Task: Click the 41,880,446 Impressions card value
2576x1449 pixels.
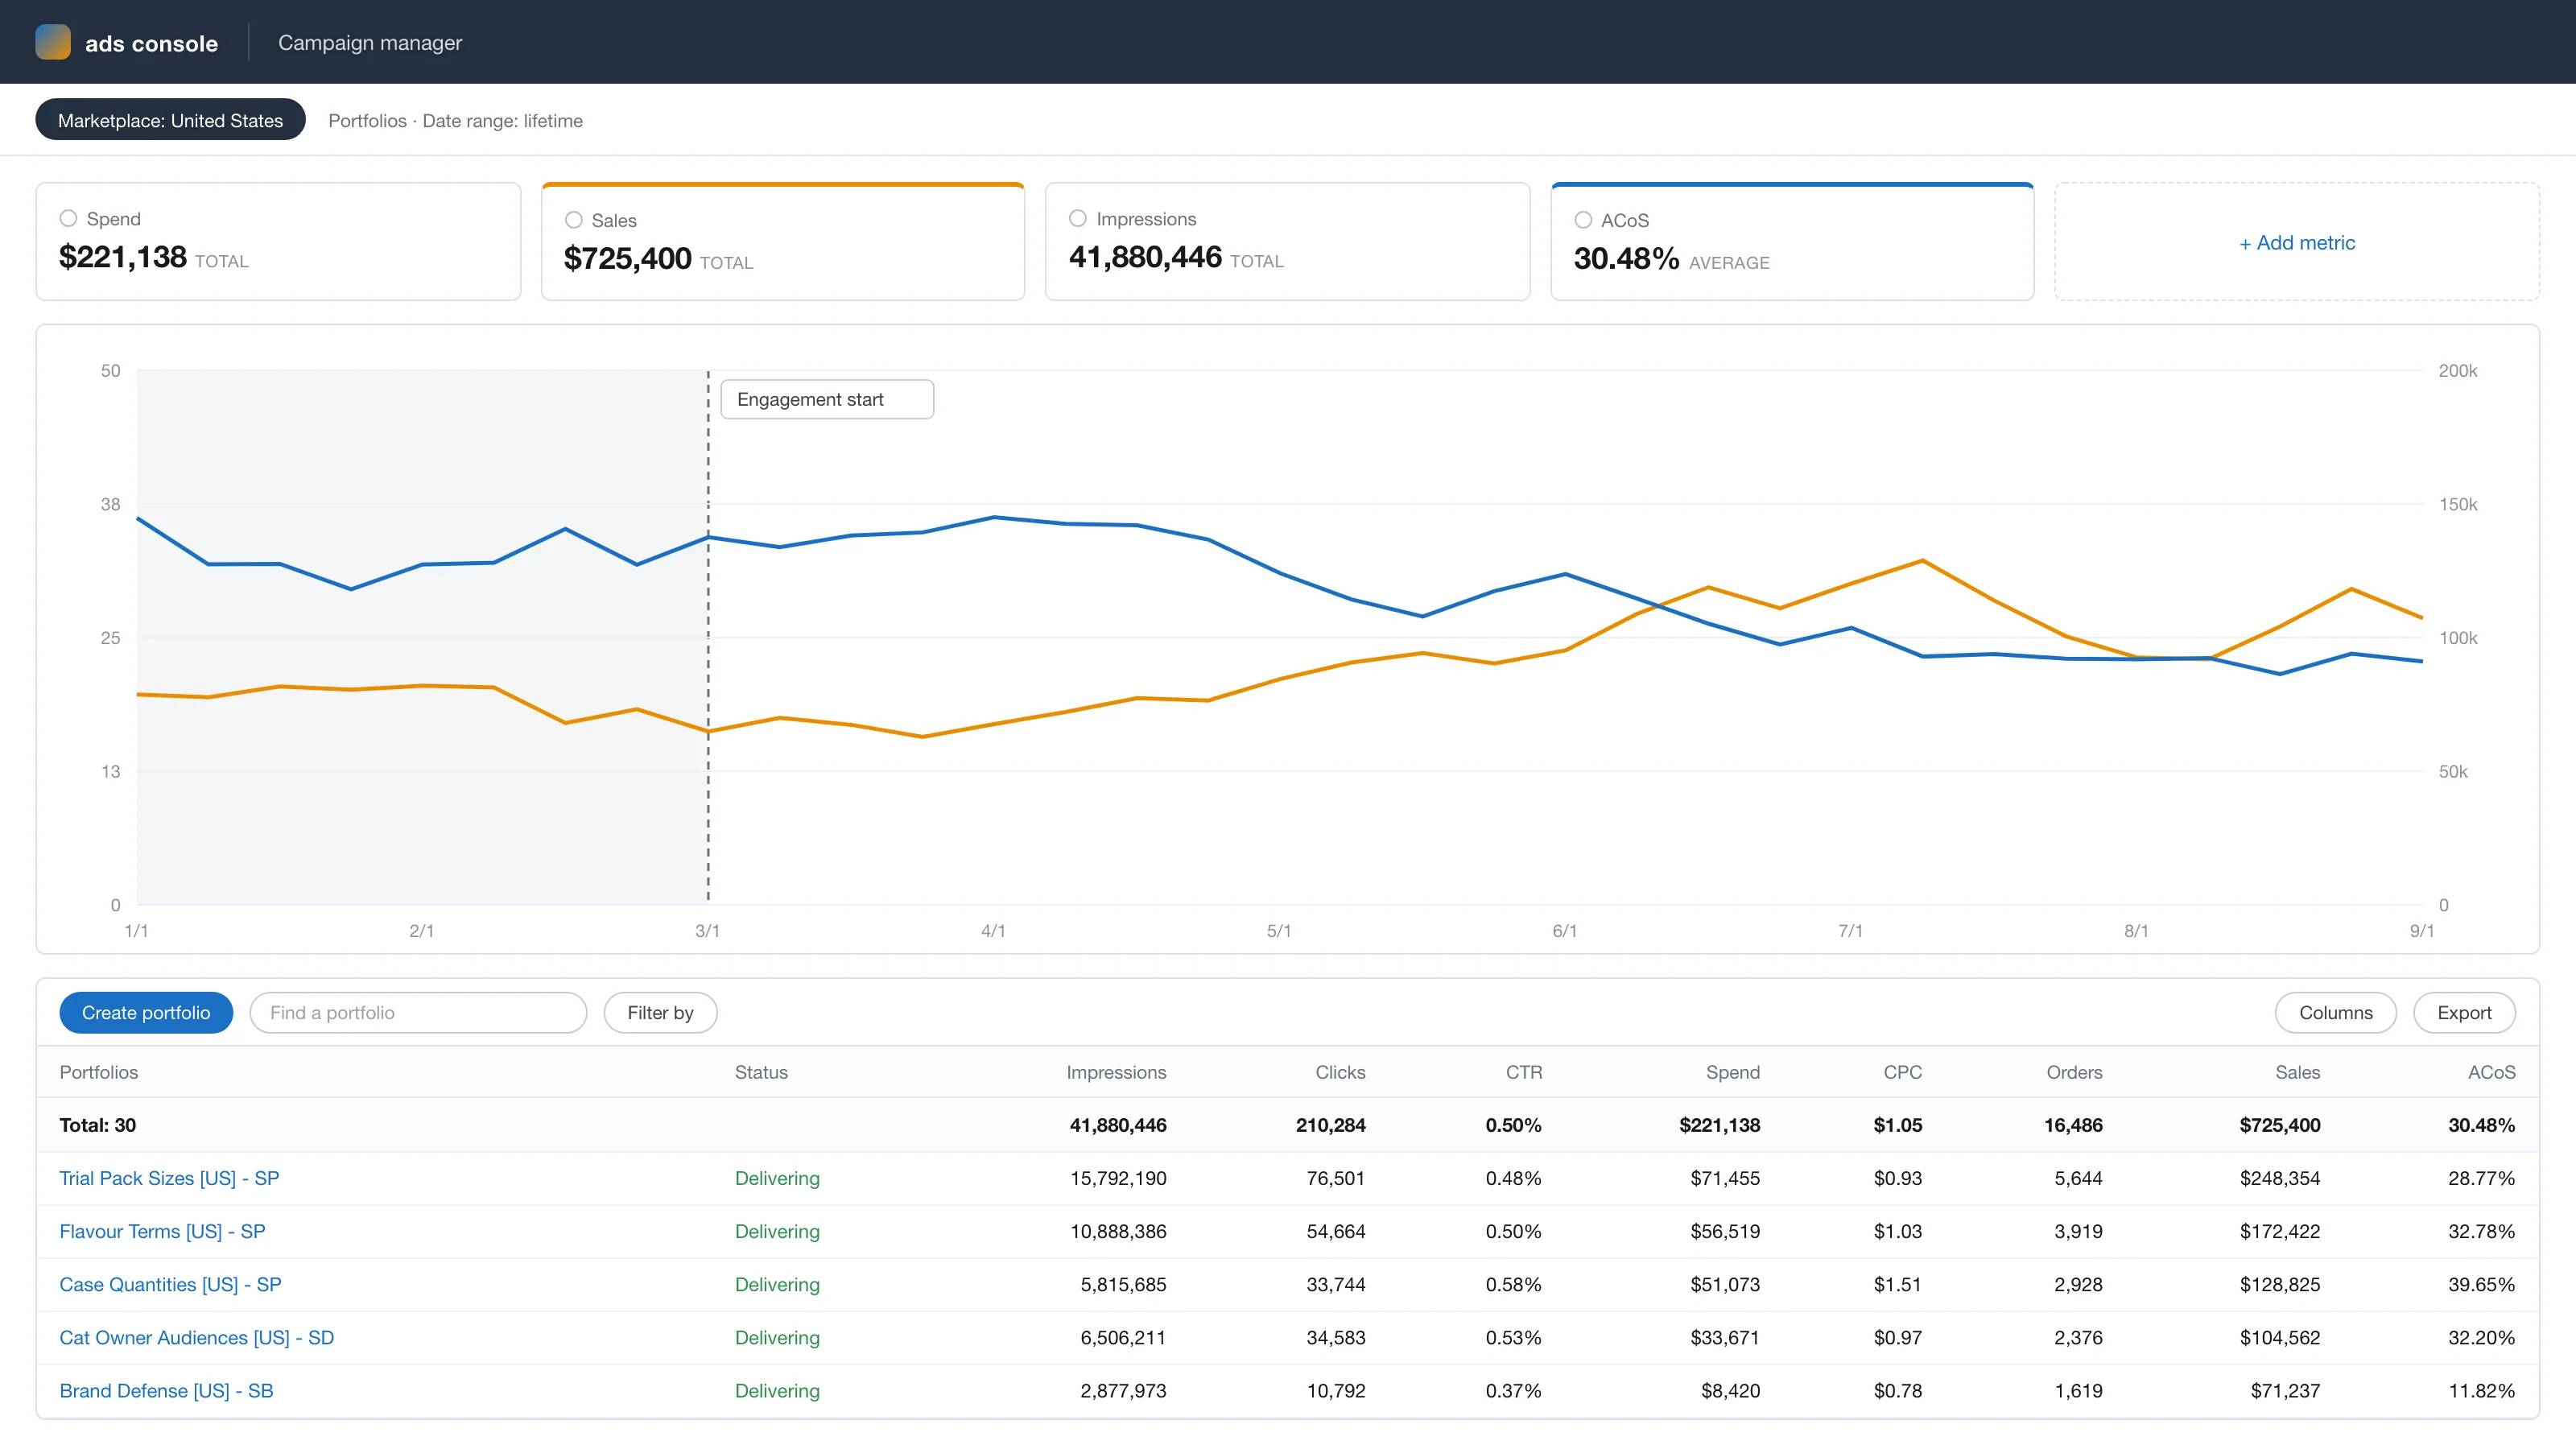Action: tap(1145, 257)
